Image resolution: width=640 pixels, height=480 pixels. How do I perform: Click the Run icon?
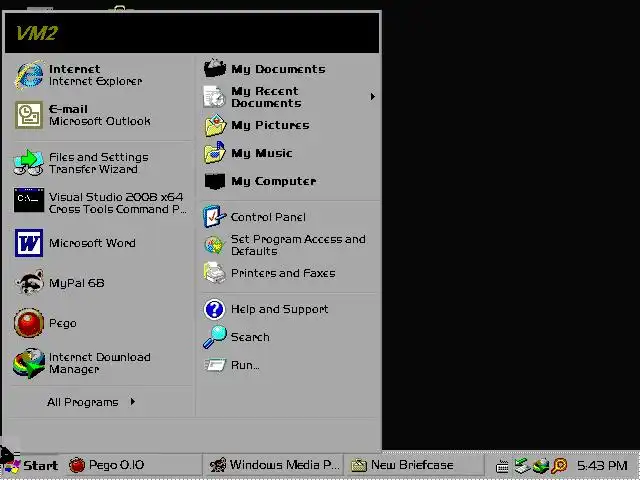pos(215,364)
